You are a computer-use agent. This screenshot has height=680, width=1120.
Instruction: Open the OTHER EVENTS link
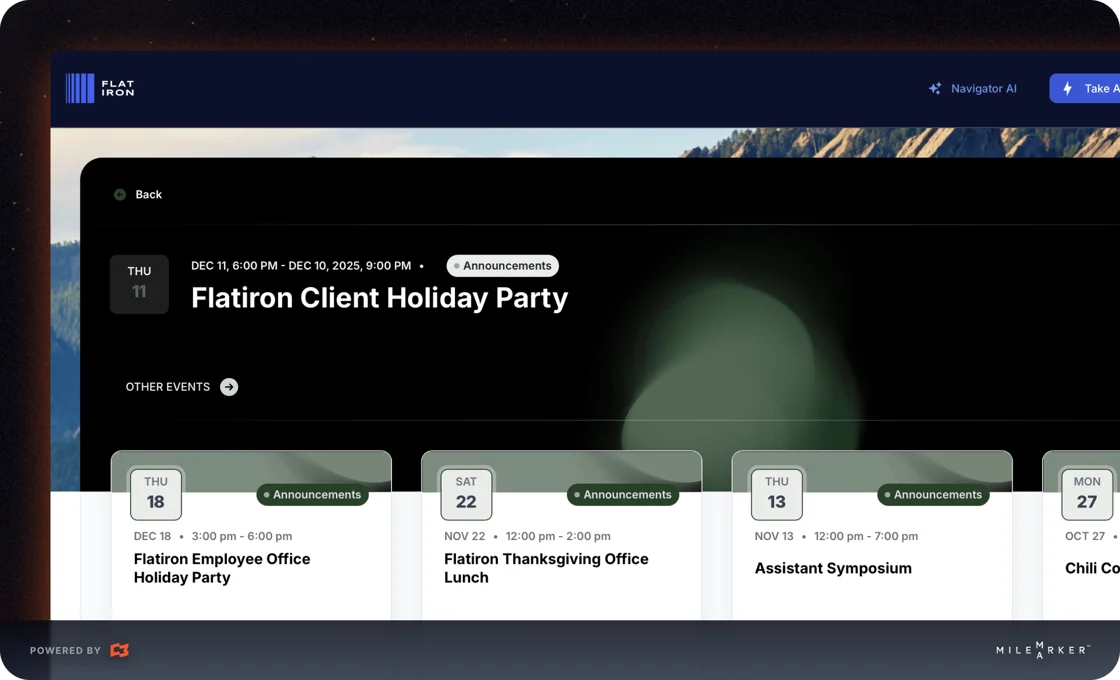point(168,387)
